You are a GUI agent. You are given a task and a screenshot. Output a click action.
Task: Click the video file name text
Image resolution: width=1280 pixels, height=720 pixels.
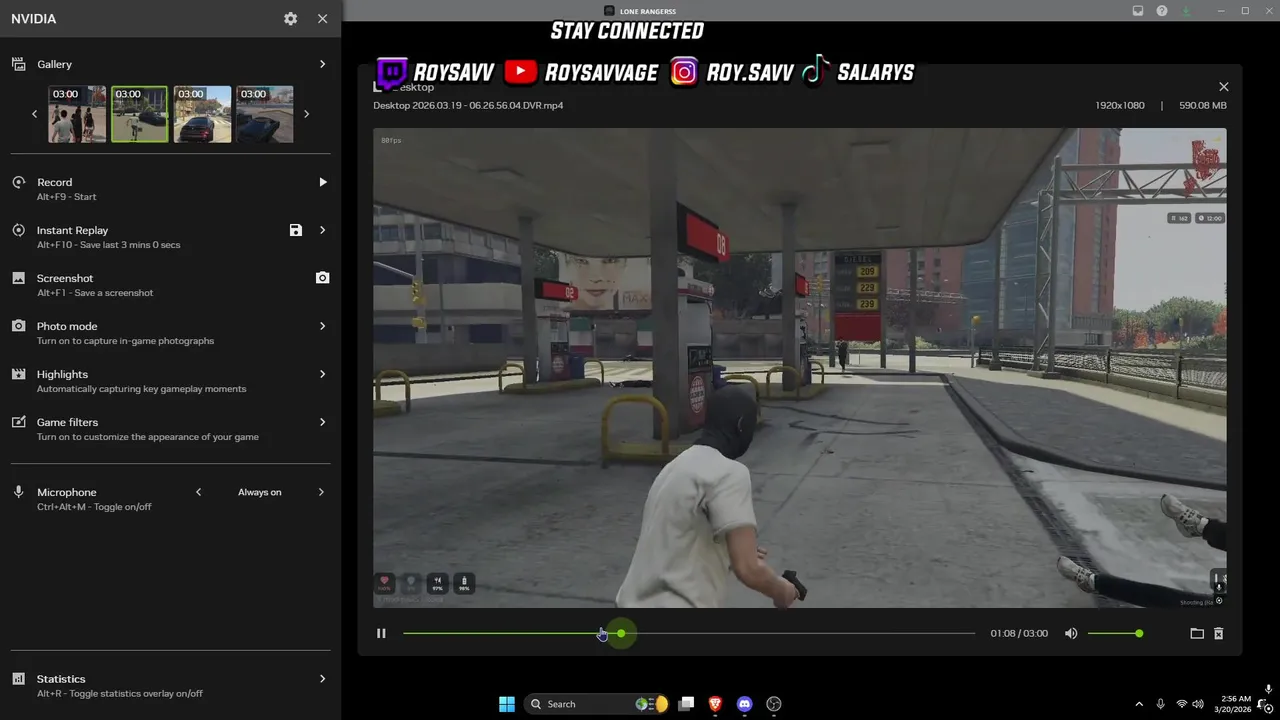(468, 105)
